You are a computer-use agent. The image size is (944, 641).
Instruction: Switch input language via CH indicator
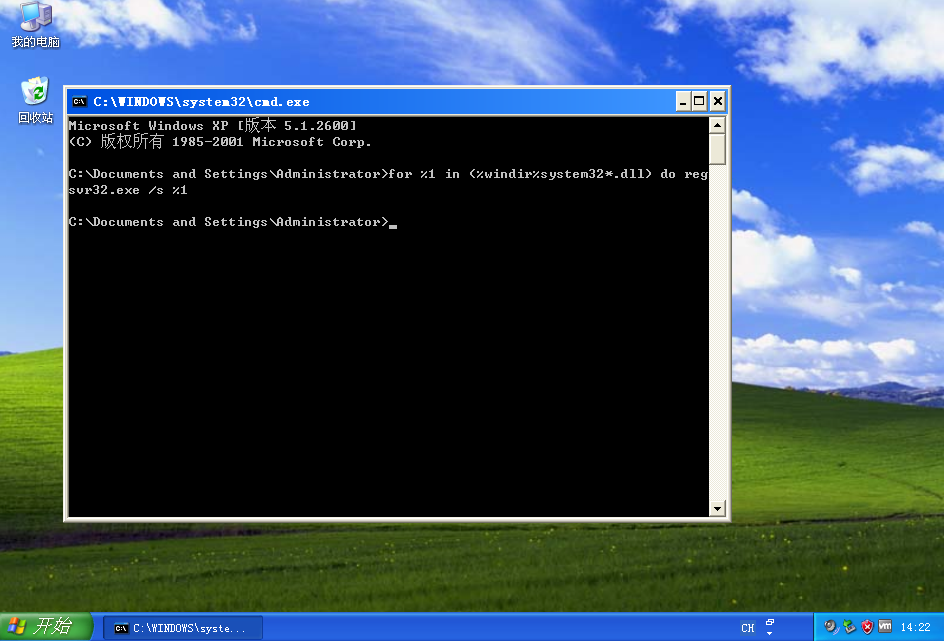click(x=748, y=628)
